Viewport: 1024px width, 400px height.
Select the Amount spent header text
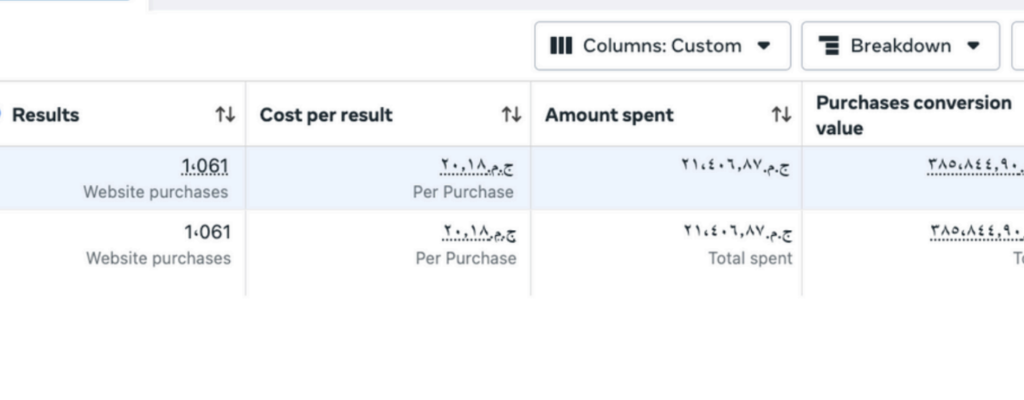609,115
